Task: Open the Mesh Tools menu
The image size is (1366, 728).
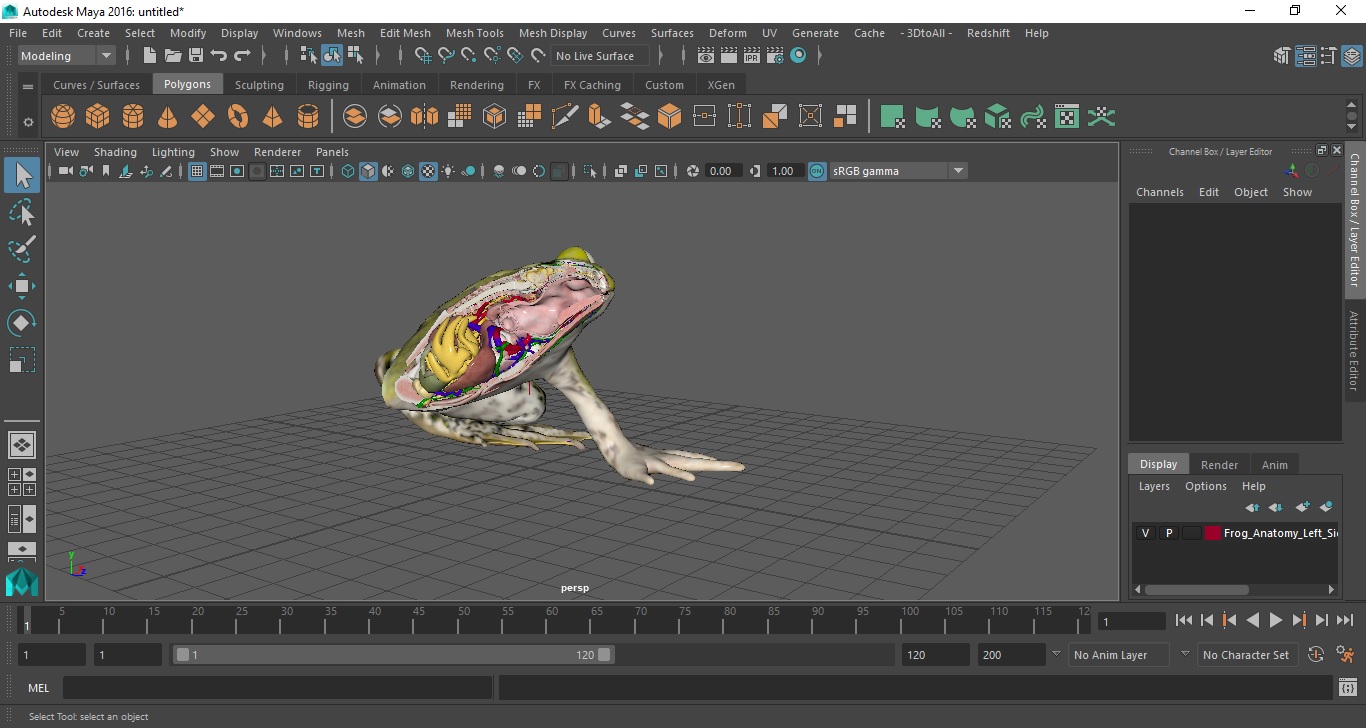Action: tap(475, 33)
